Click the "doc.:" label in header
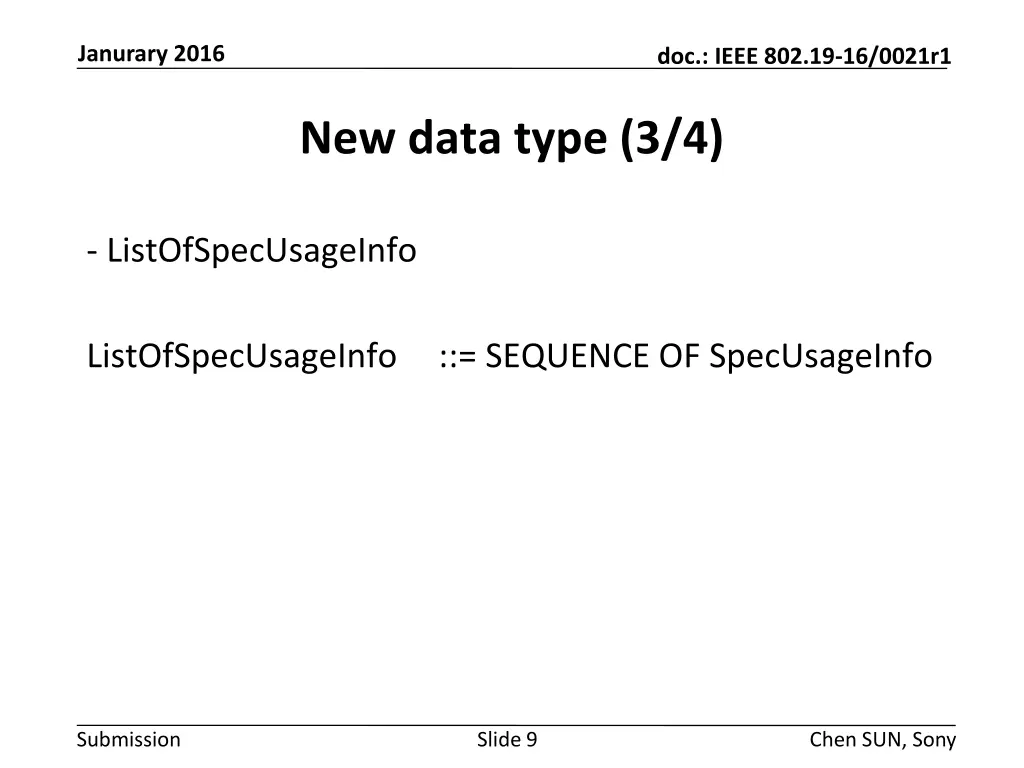The image size is (1024, 768). 682,59
